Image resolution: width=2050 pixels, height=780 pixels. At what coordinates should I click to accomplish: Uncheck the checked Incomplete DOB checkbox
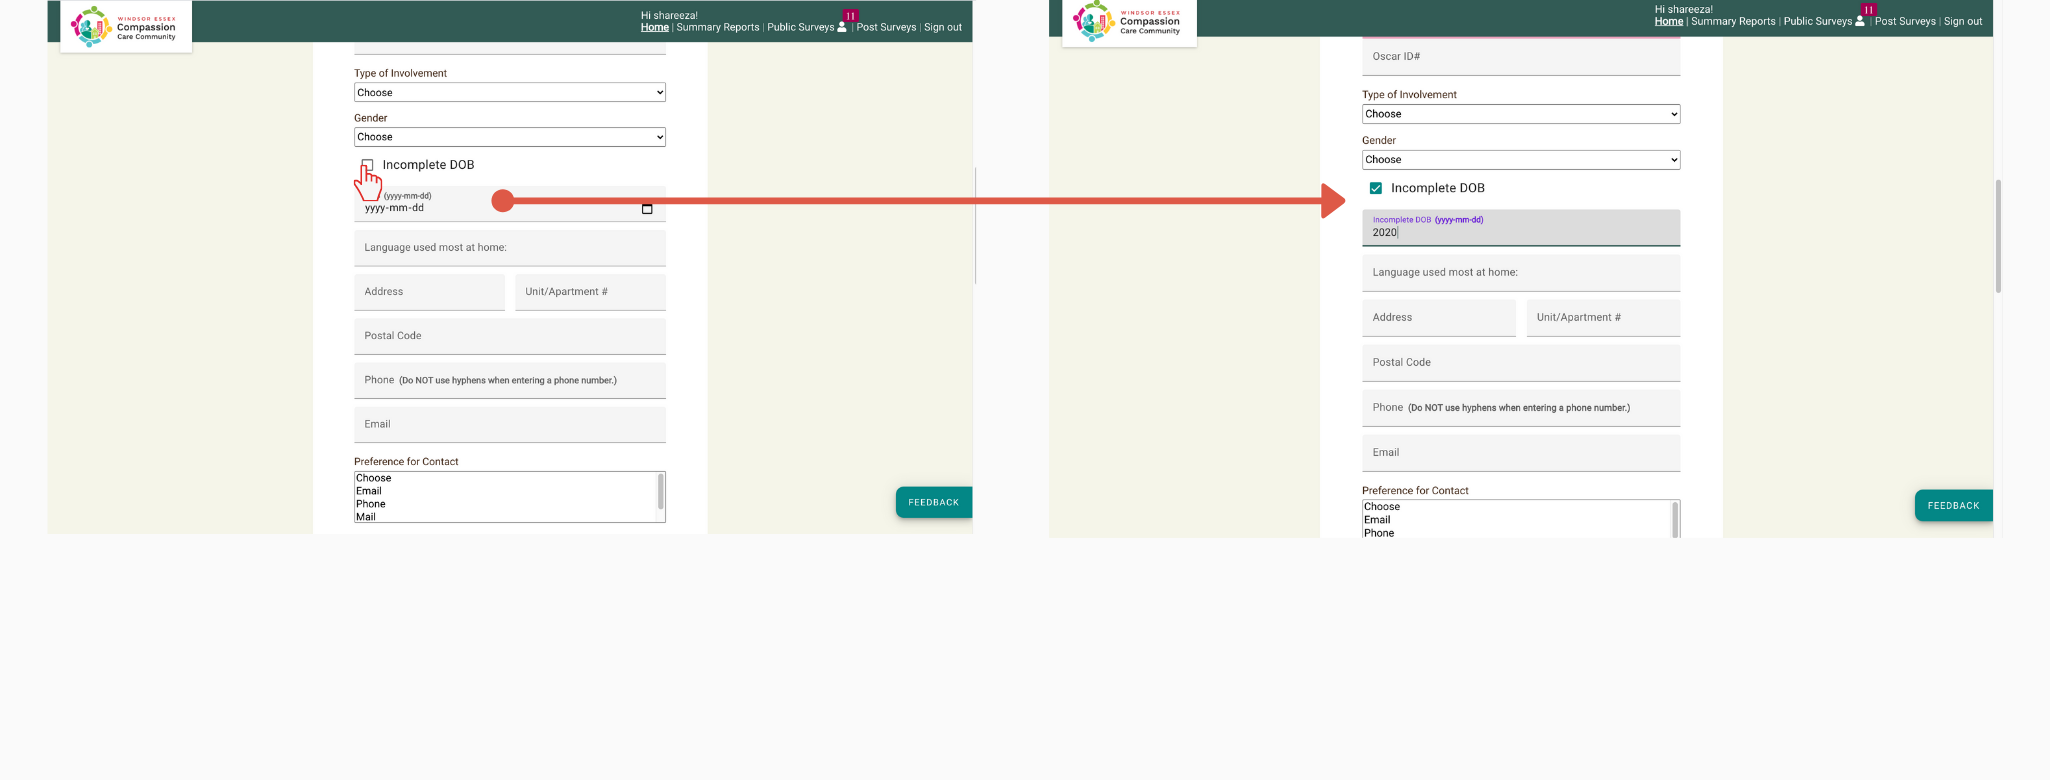pyautogui.click(x=1376, y=188)
